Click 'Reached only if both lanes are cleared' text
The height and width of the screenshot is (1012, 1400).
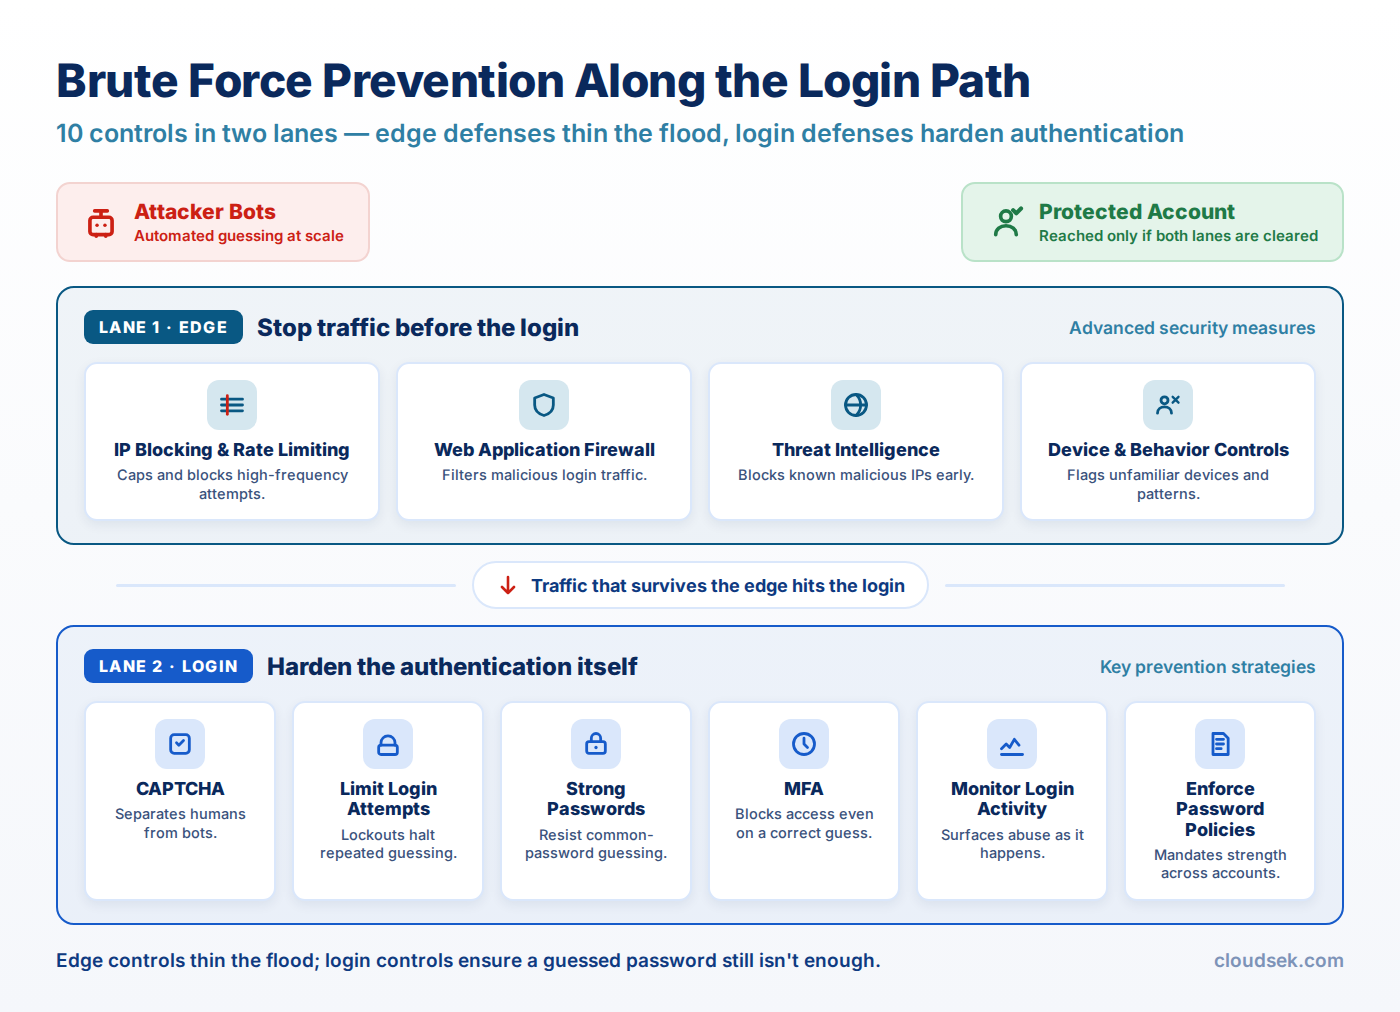[1178, 236]
